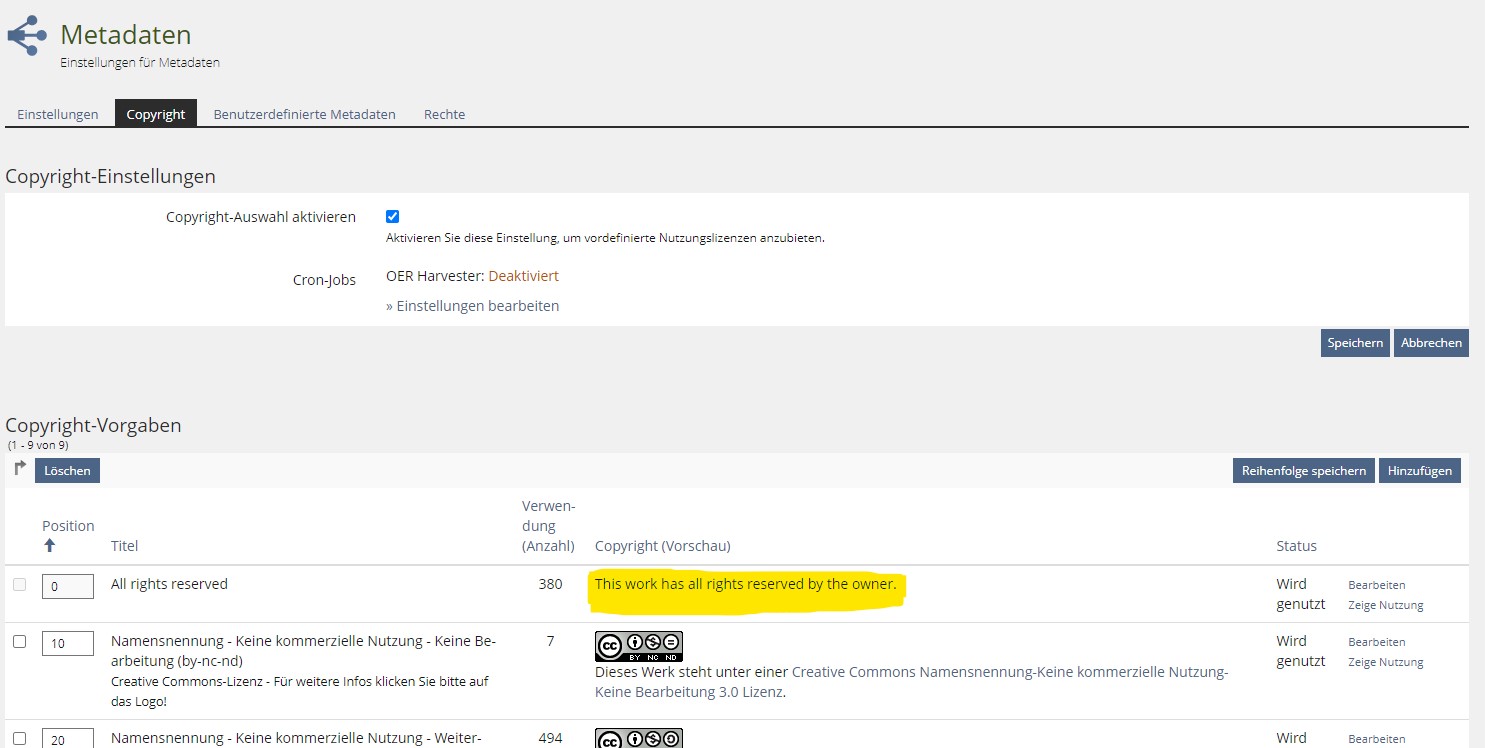Select the by-nc-nd license row checkbox
The image size is (1485, 748).
coord(19,642)
